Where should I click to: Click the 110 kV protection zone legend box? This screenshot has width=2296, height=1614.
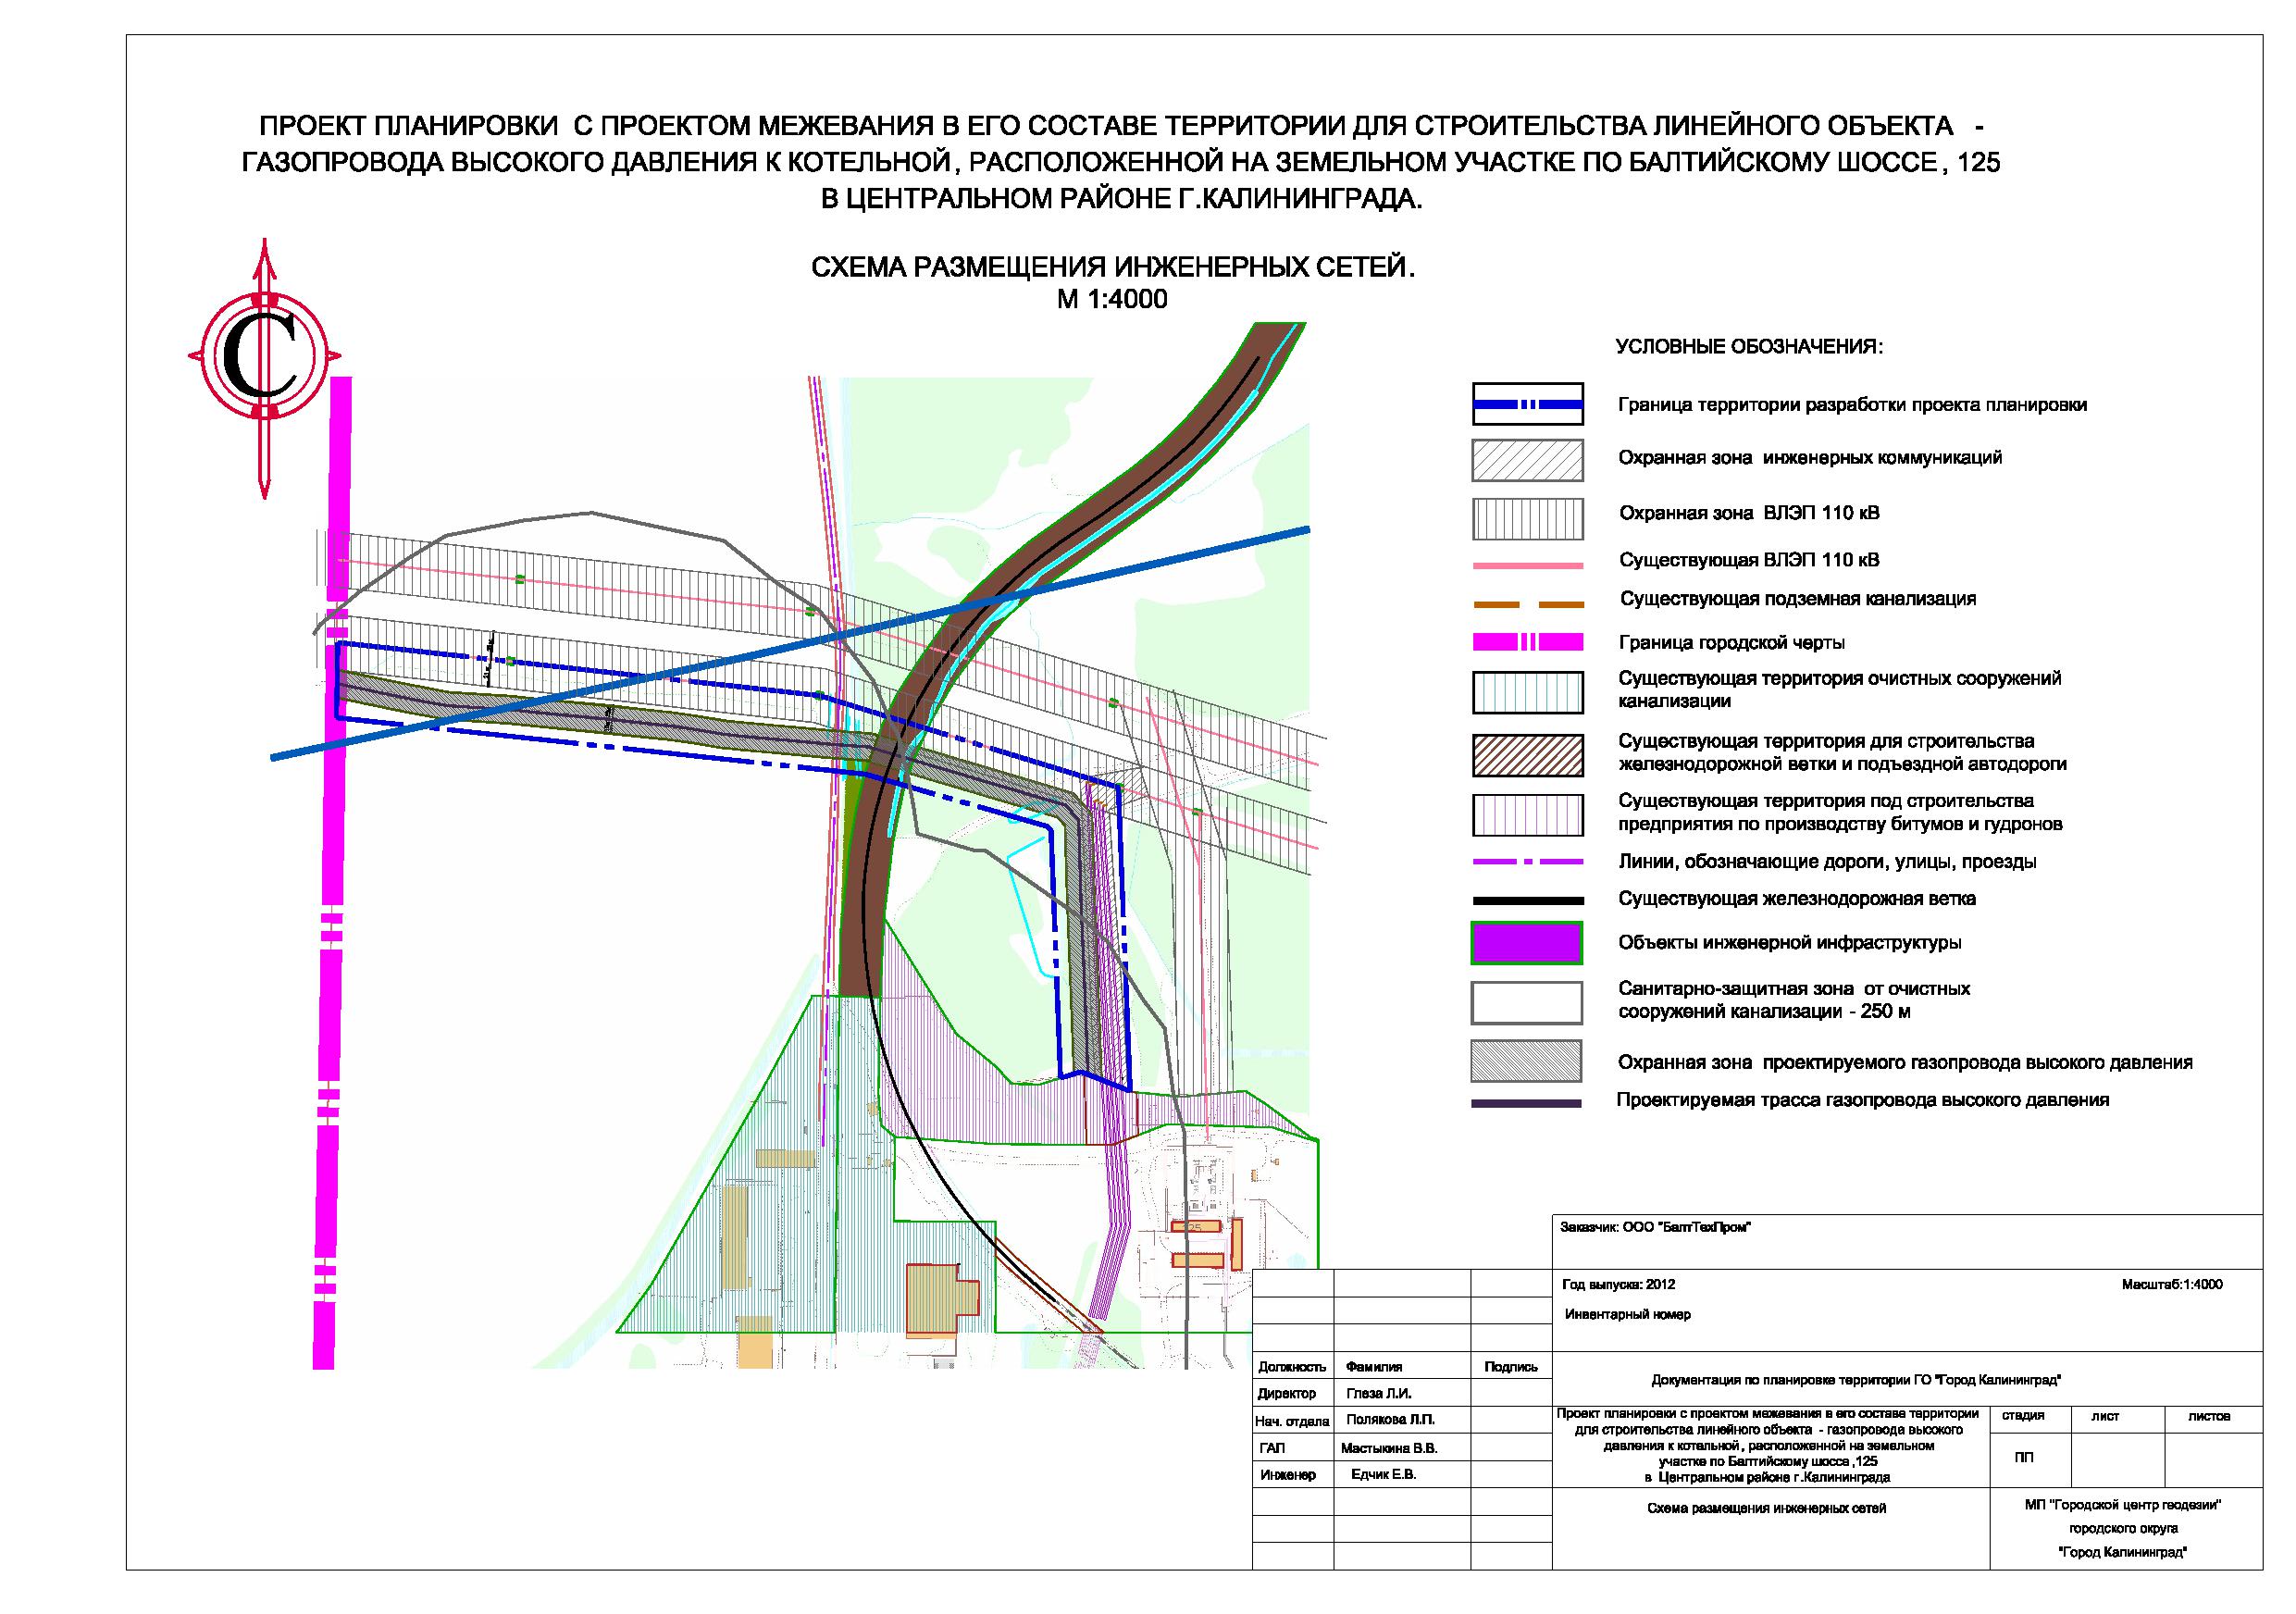point(1526,518)
